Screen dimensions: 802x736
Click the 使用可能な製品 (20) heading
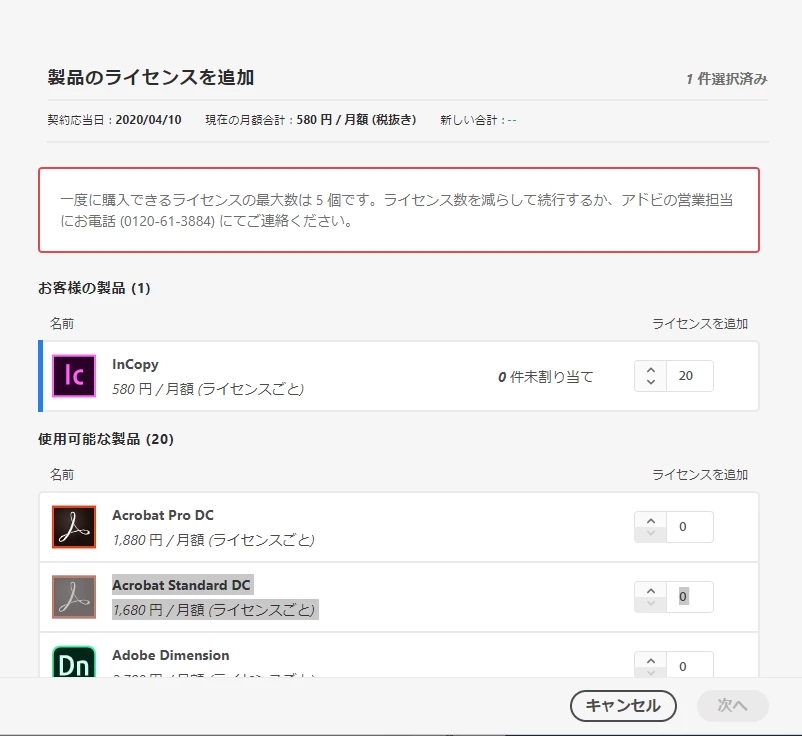[106, 439]
